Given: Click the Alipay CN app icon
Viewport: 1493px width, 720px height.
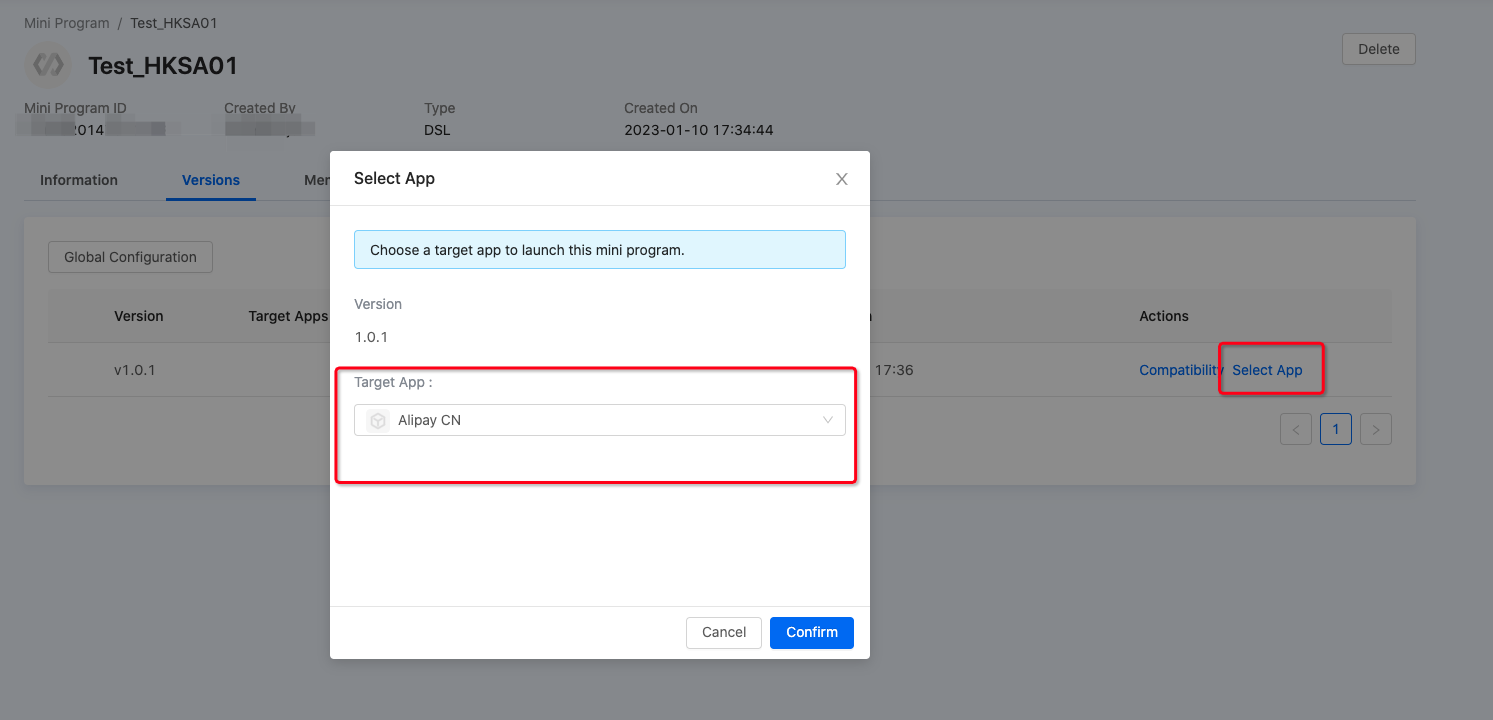Looking at the screenshot, I should tap(378, 421).
